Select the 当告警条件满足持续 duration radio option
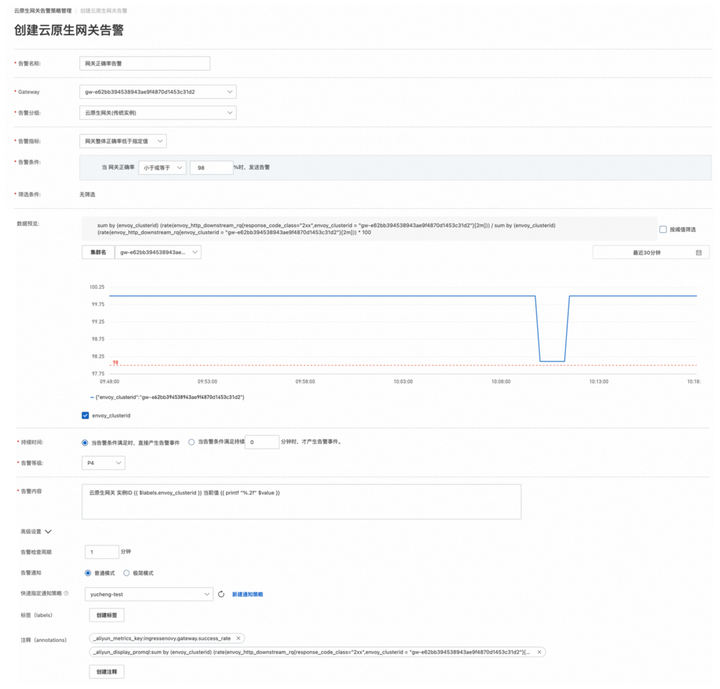Image resolution: width=720 pixels, height=689 pixels. [191, 442]
